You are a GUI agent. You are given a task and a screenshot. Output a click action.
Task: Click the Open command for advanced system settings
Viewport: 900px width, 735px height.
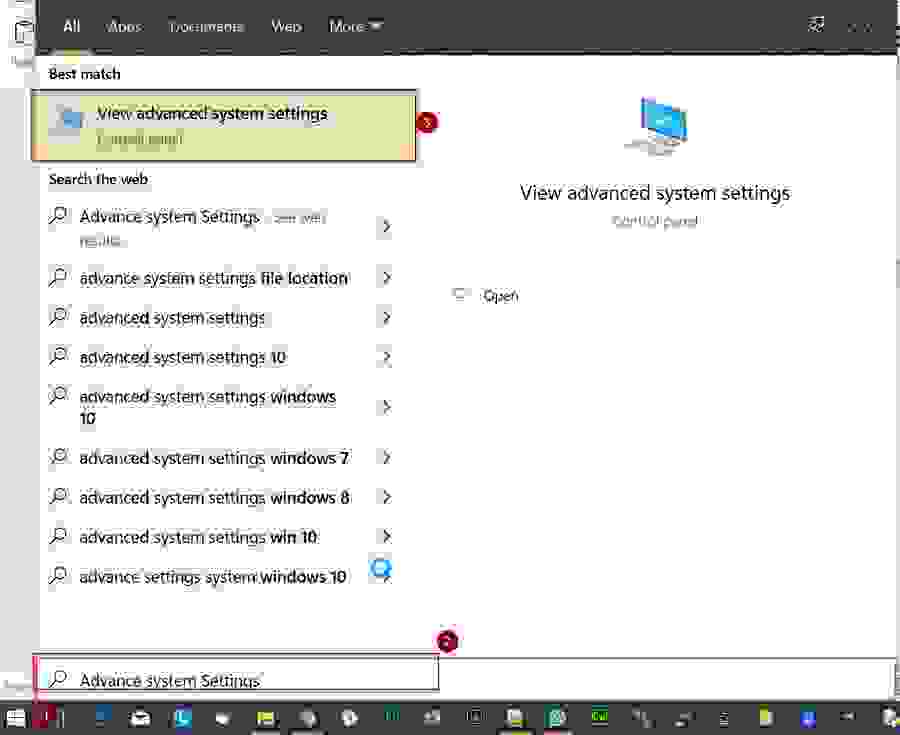(501, 295)
